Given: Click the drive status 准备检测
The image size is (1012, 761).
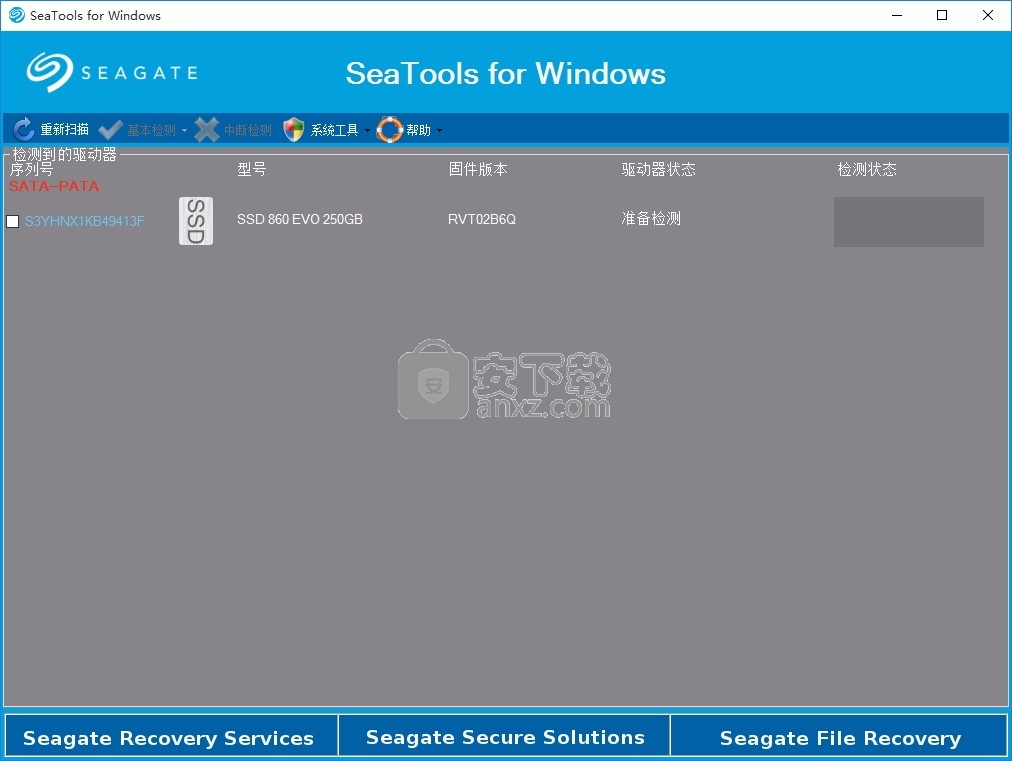Looking at the screenshot, I should click(651, 219).
